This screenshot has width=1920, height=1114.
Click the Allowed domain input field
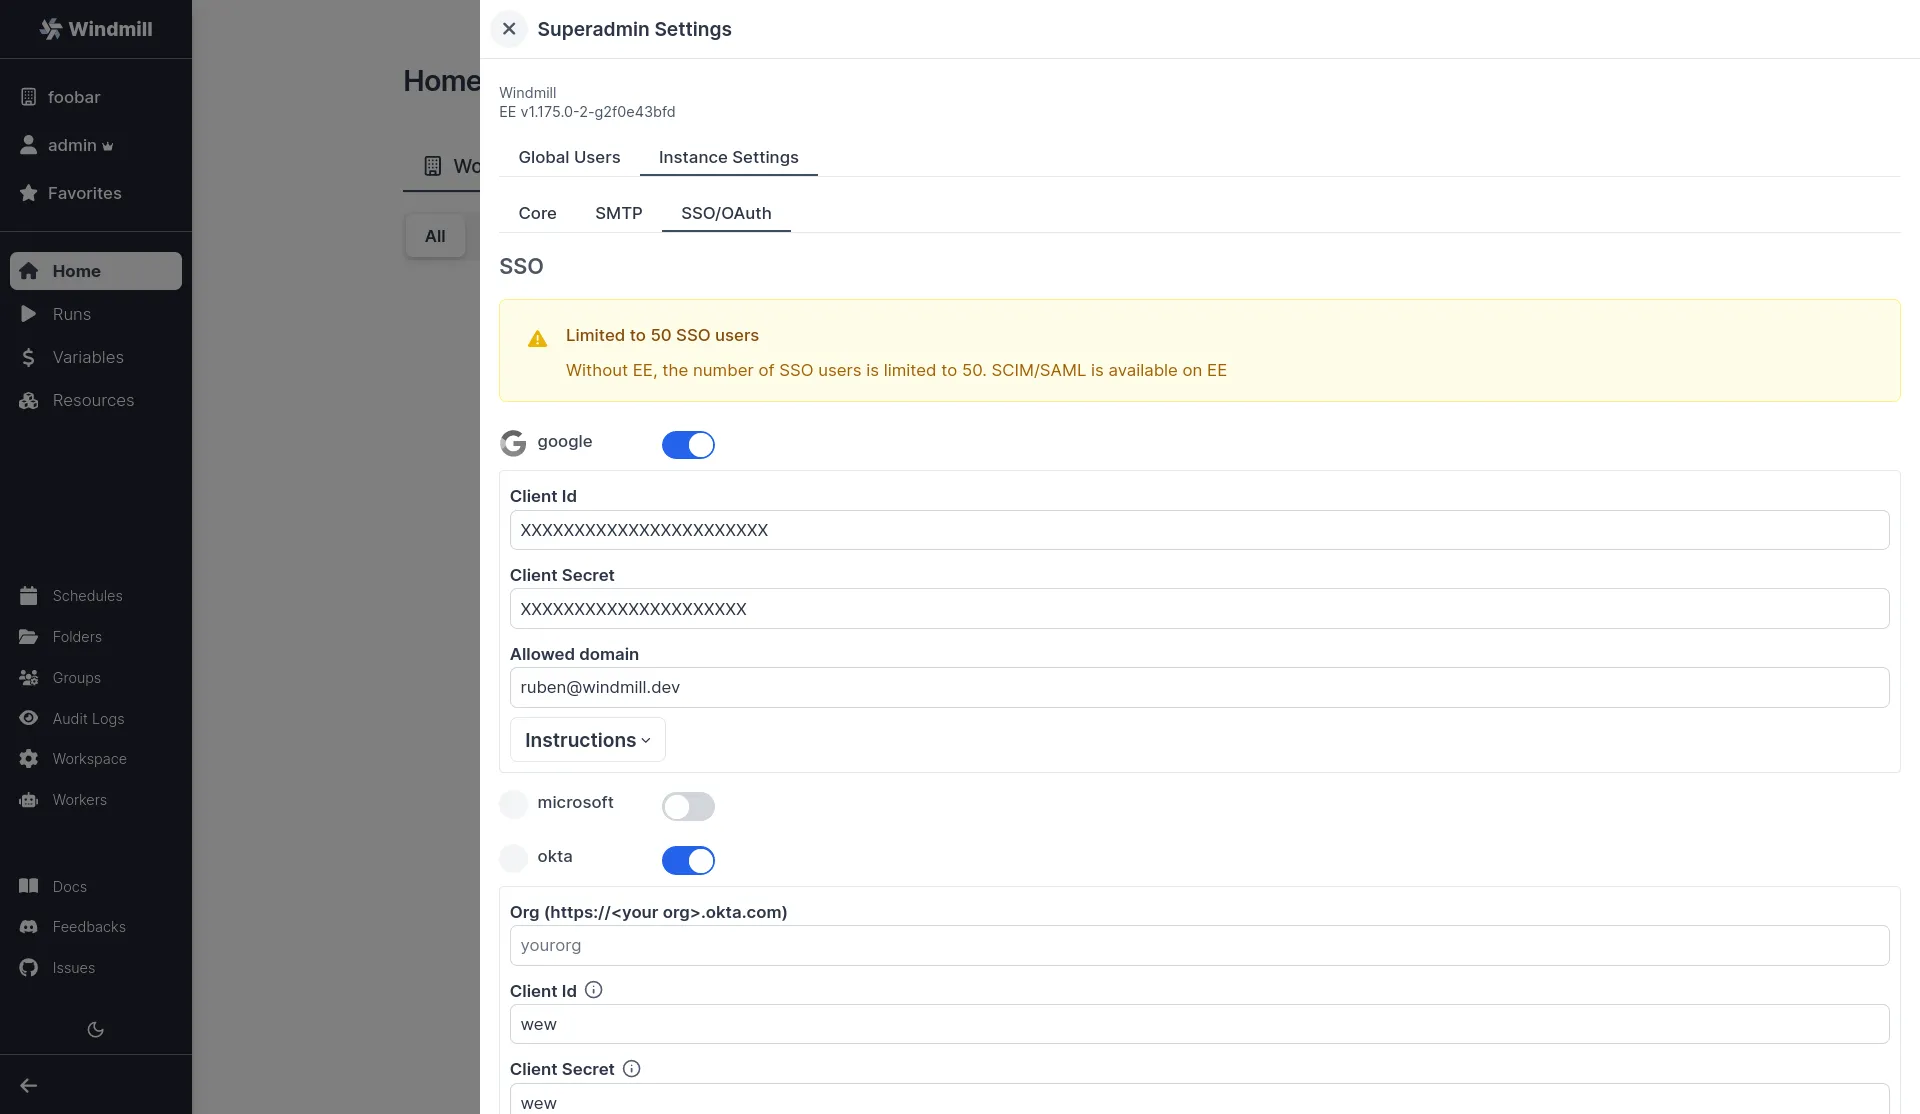pos(1199,687)
